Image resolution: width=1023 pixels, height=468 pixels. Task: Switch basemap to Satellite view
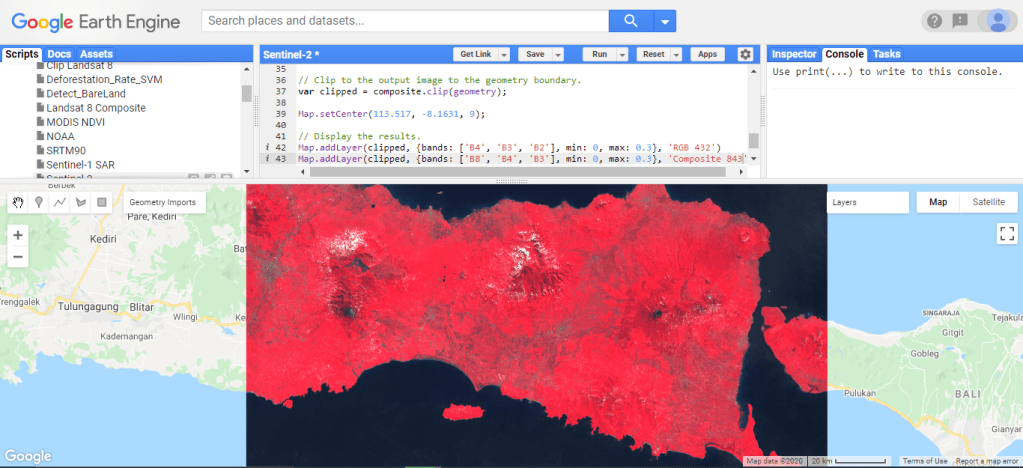tap(988, 202)
